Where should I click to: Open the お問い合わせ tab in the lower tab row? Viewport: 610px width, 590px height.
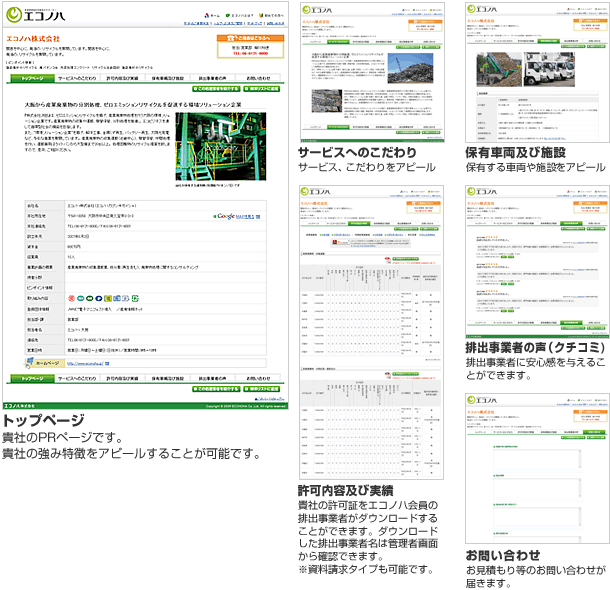click(258, 378)
